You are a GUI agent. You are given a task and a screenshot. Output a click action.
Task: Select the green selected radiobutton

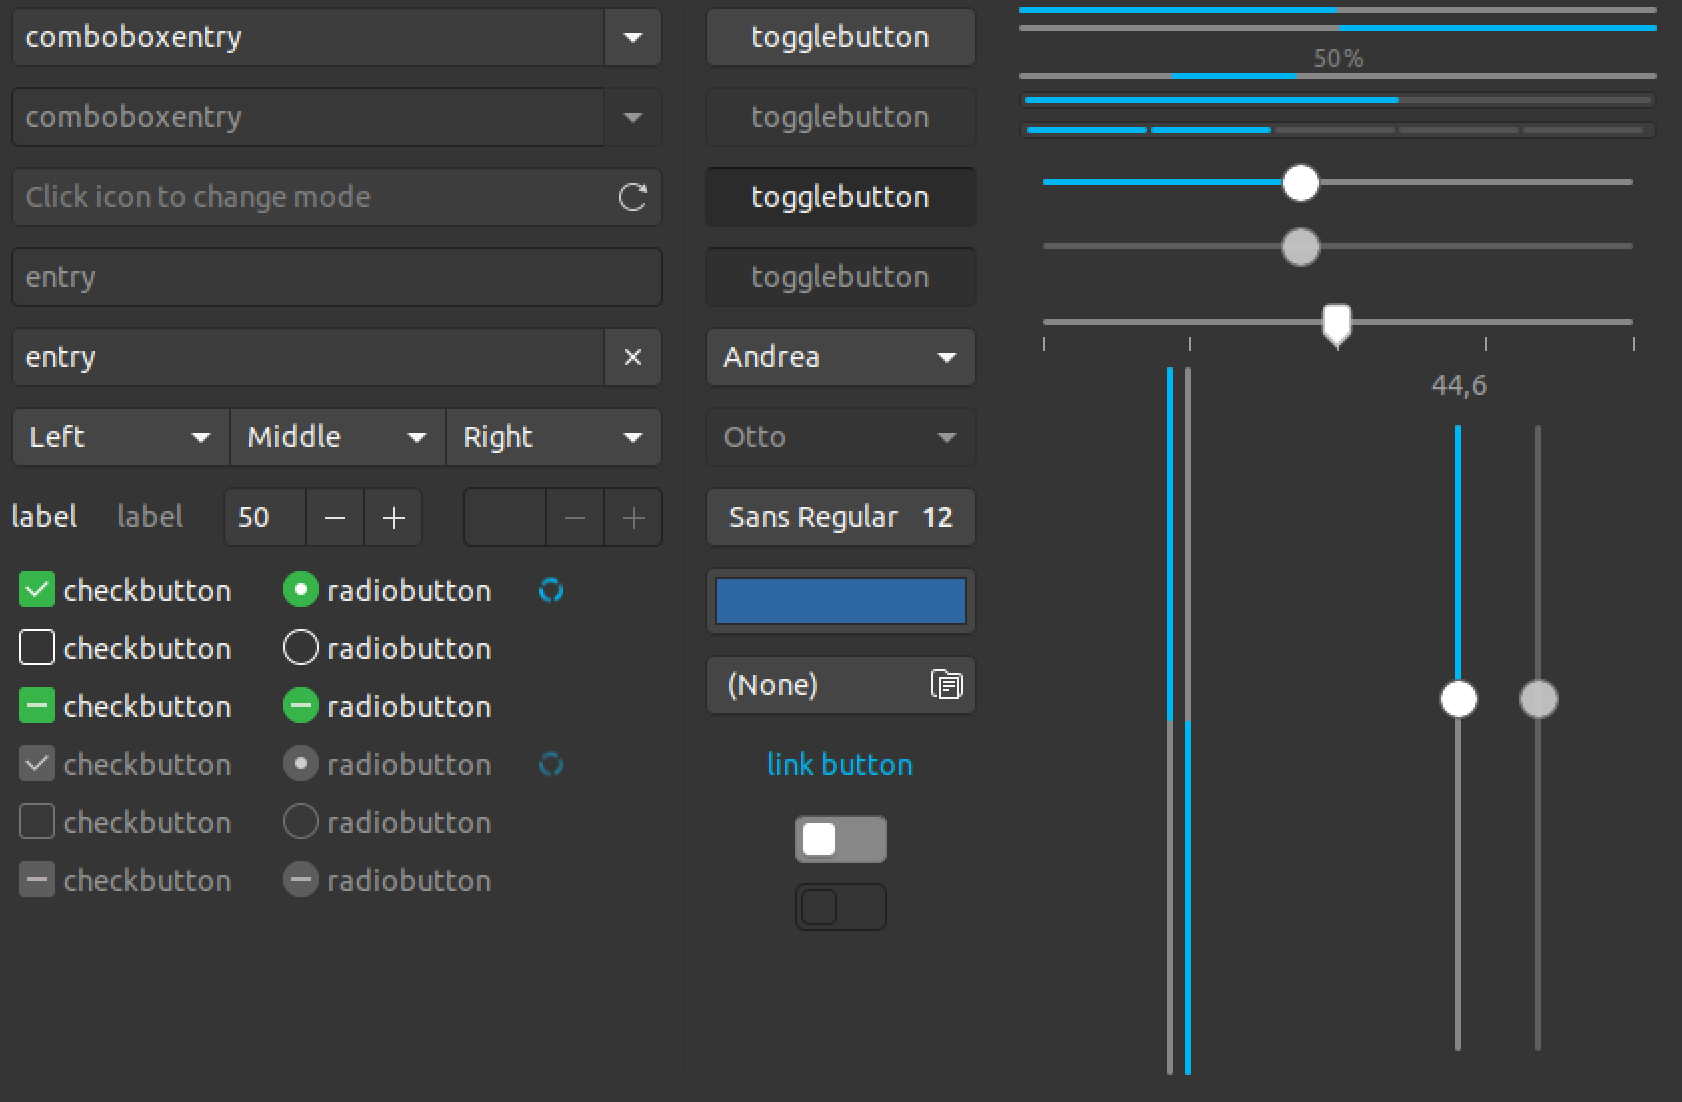300,590
